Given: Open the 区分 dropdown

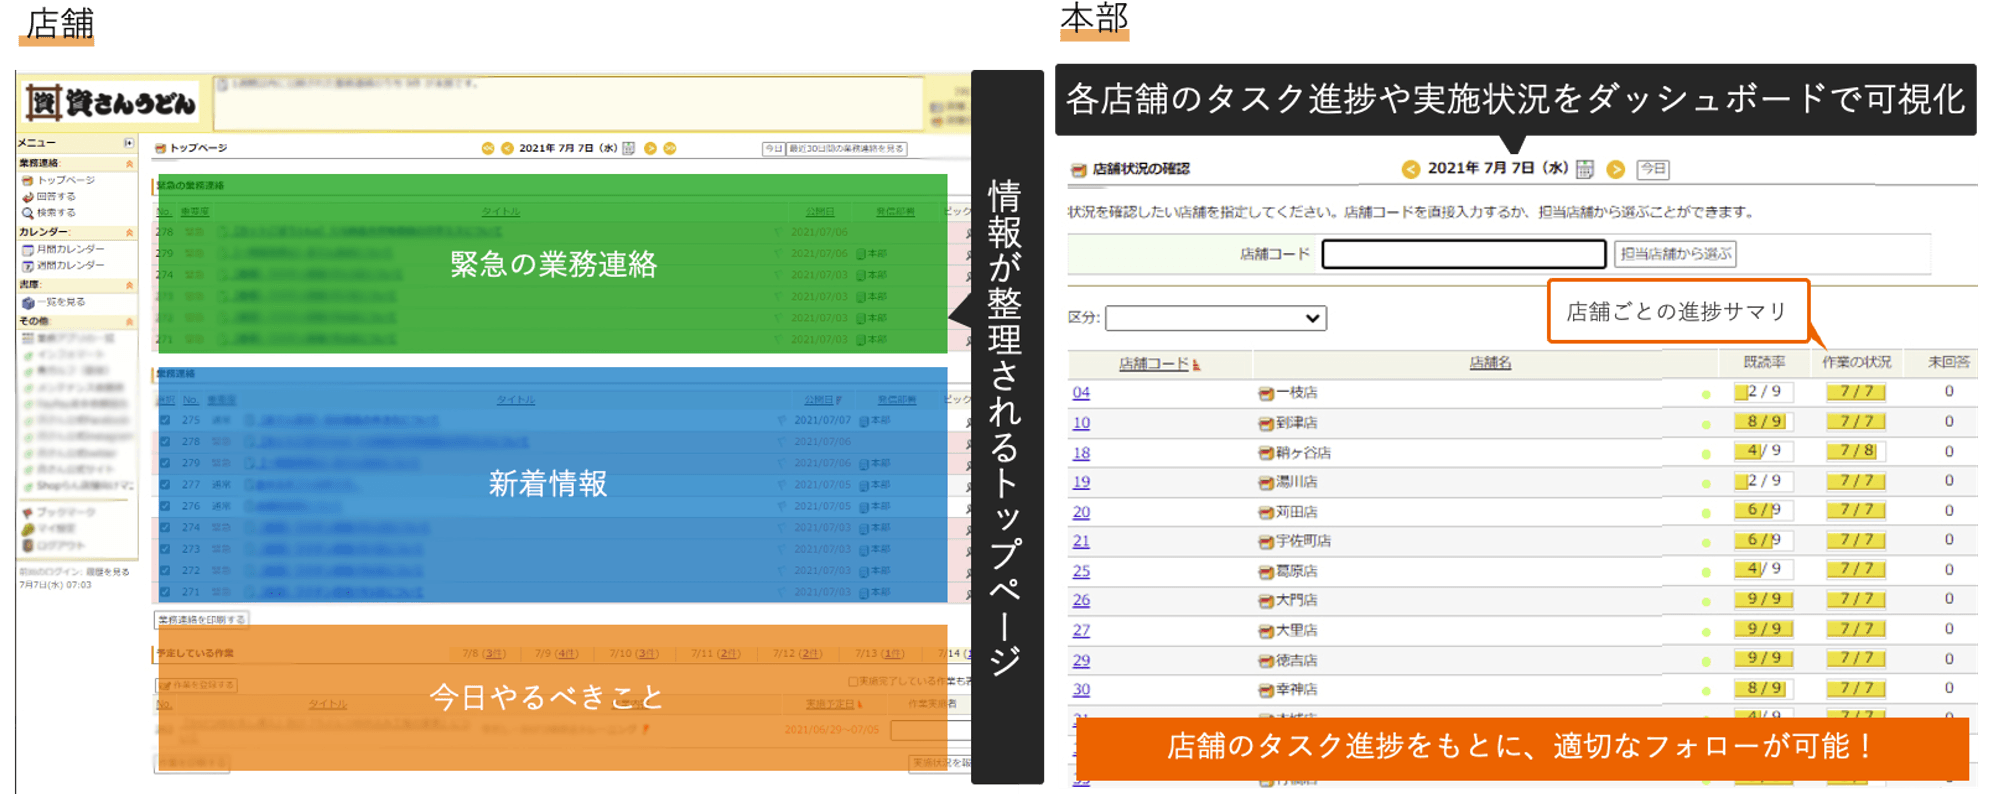Looking at the screenshot, I should tap(1215, 318).
